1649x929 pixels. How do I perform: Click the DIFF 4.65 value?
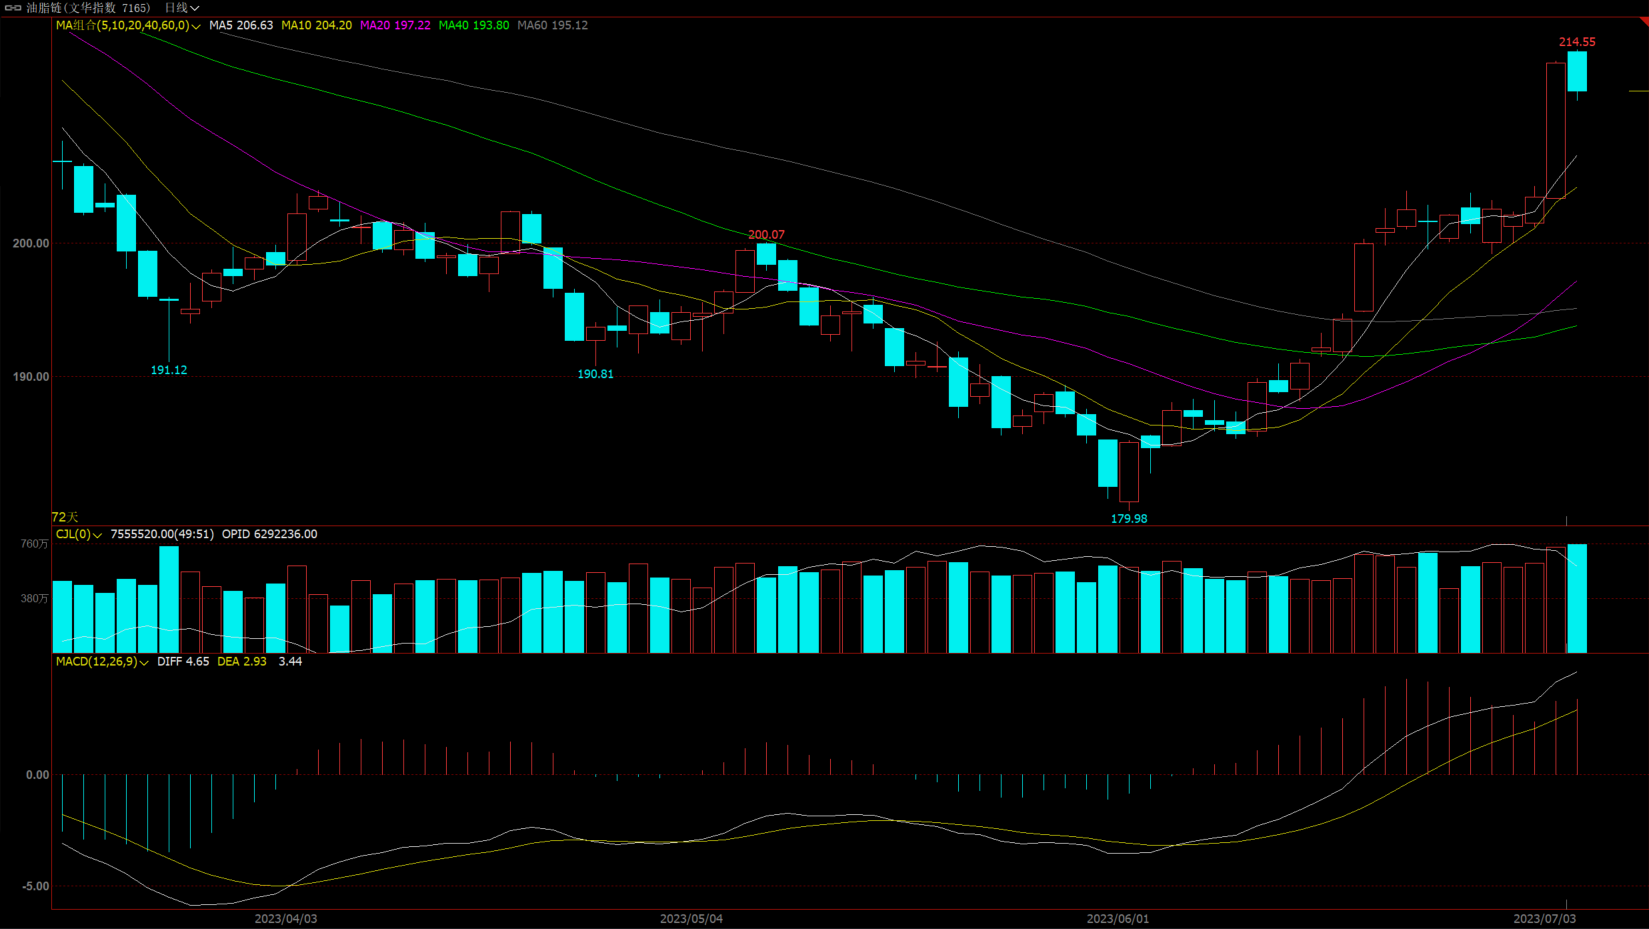coord(183,662)
